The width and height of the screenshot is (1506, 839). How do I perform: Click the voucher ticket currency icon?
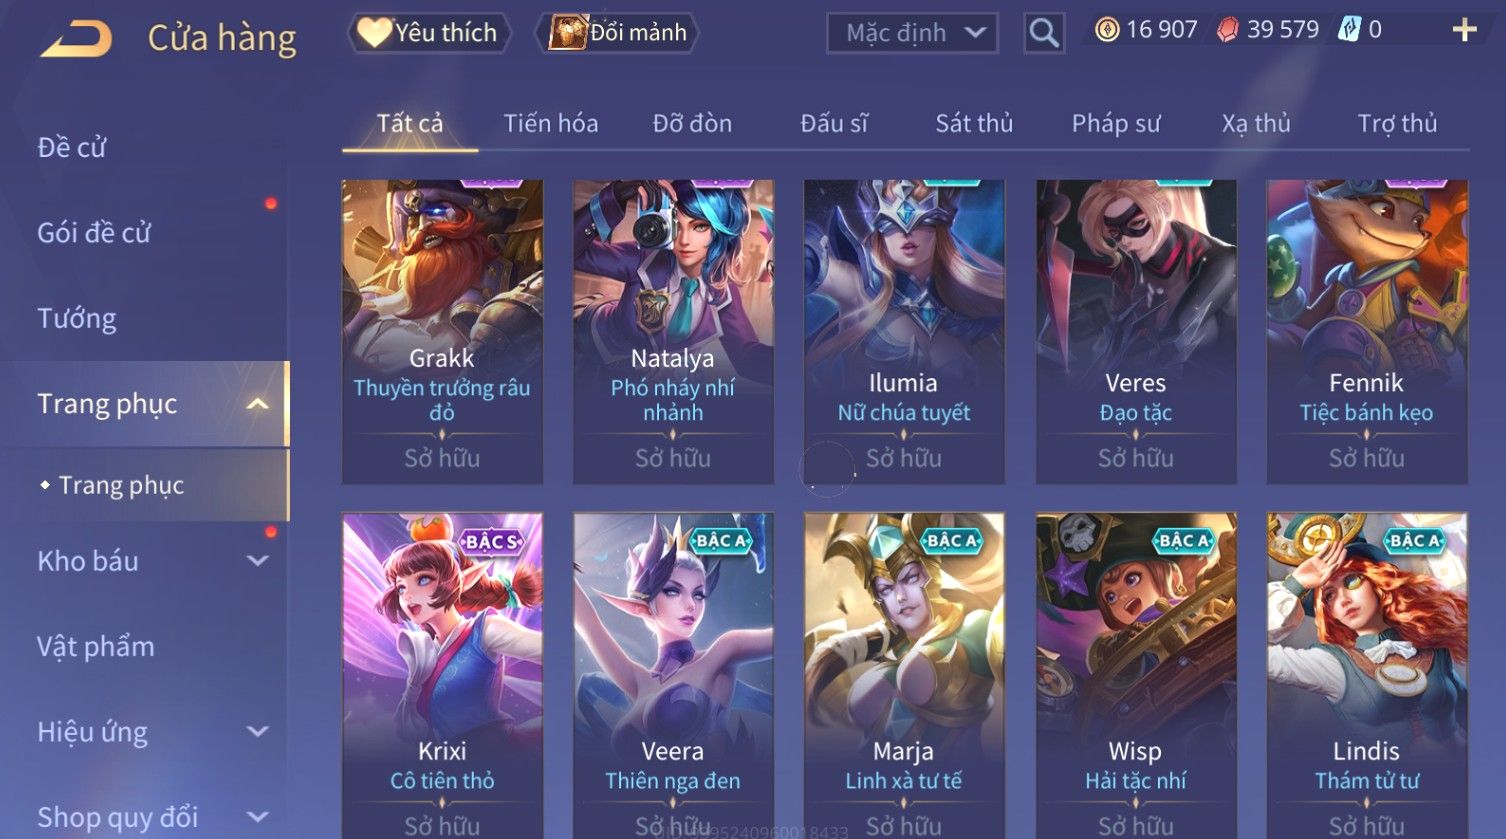(1349, 29)
